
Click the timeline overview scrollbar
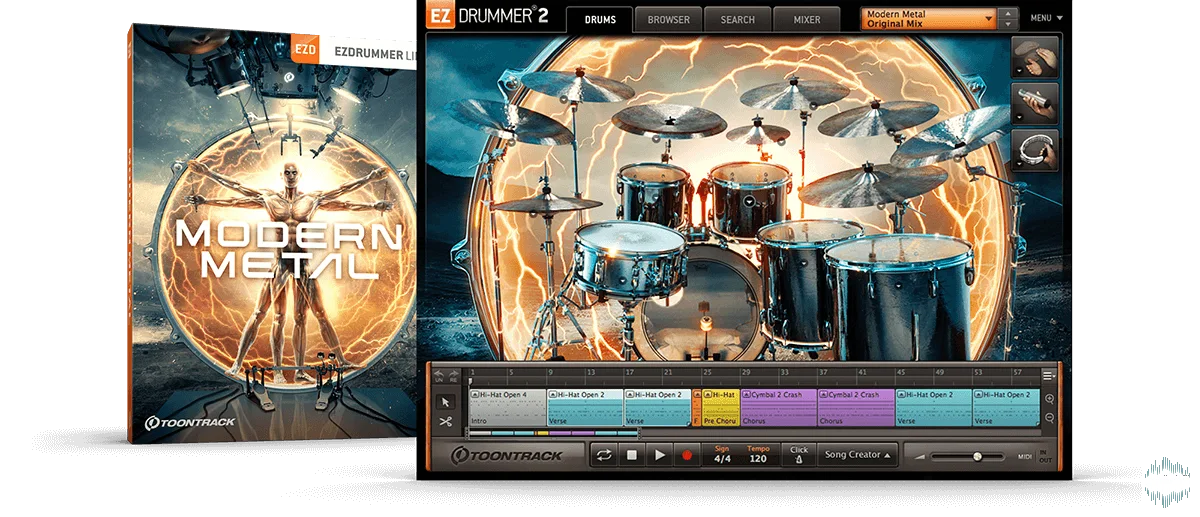[x=553, y=434]
